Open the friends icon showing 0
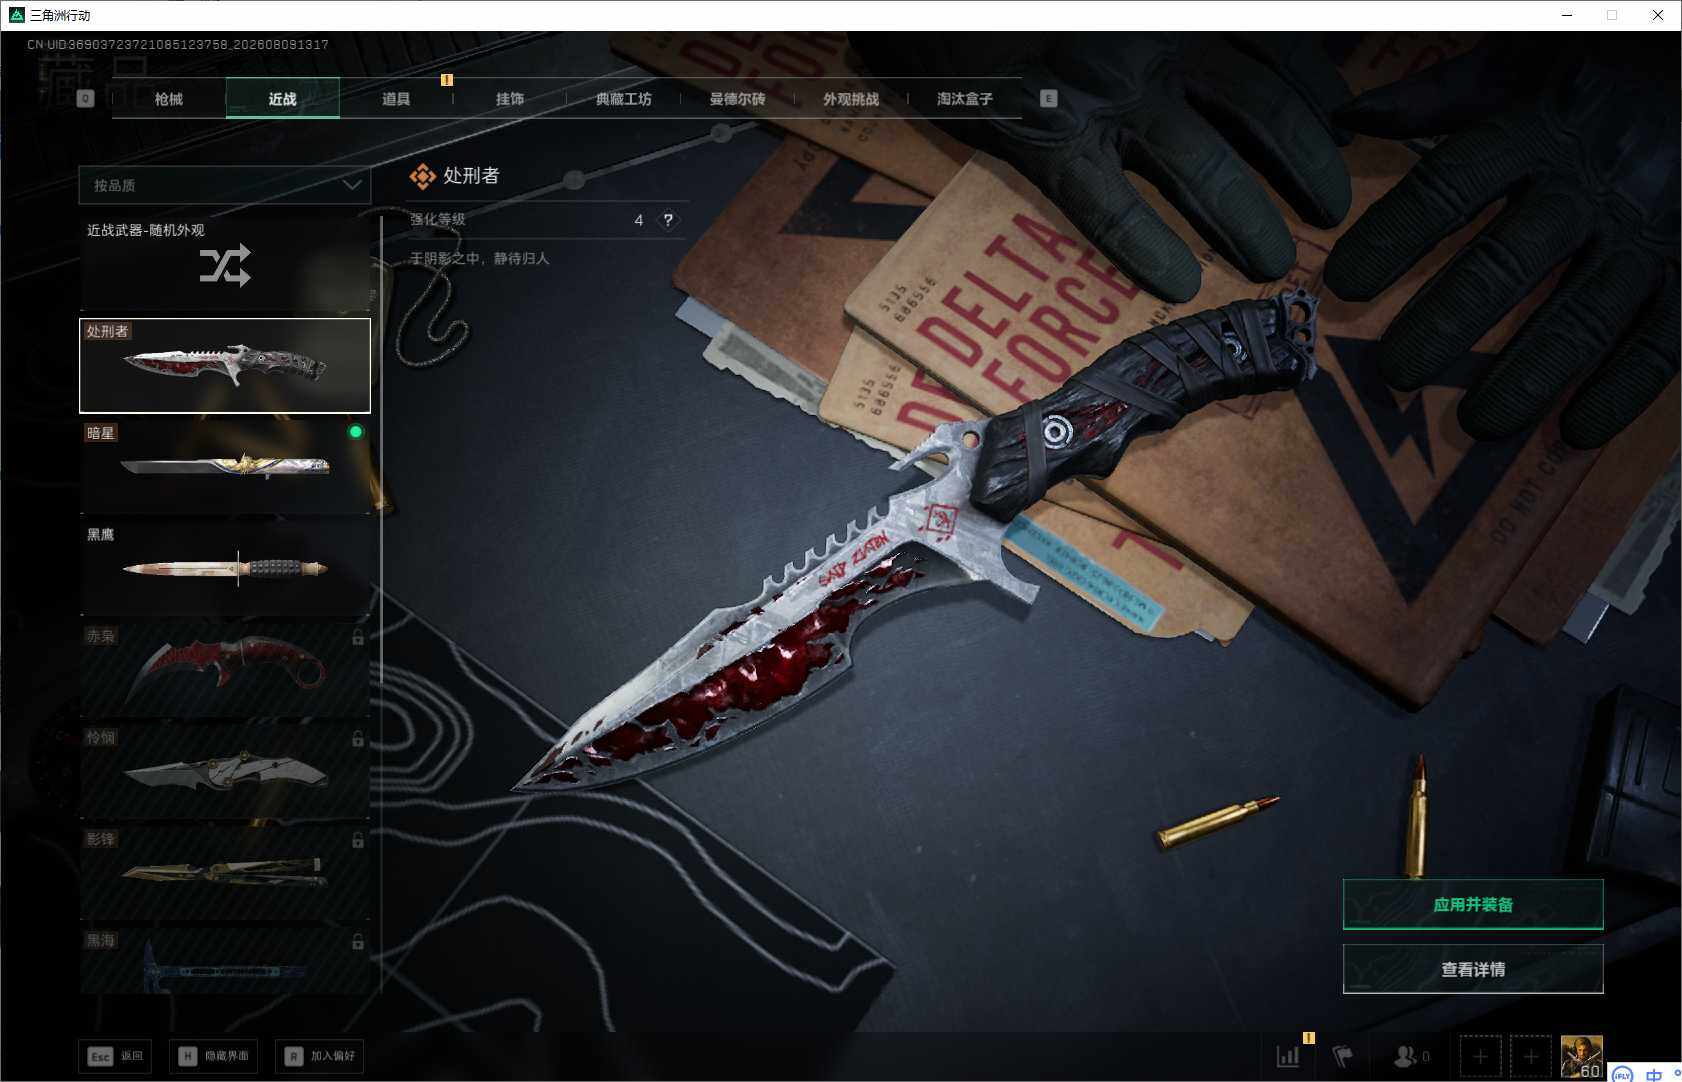This screenshot has width=1682, height=1082. point(1411,1056)
